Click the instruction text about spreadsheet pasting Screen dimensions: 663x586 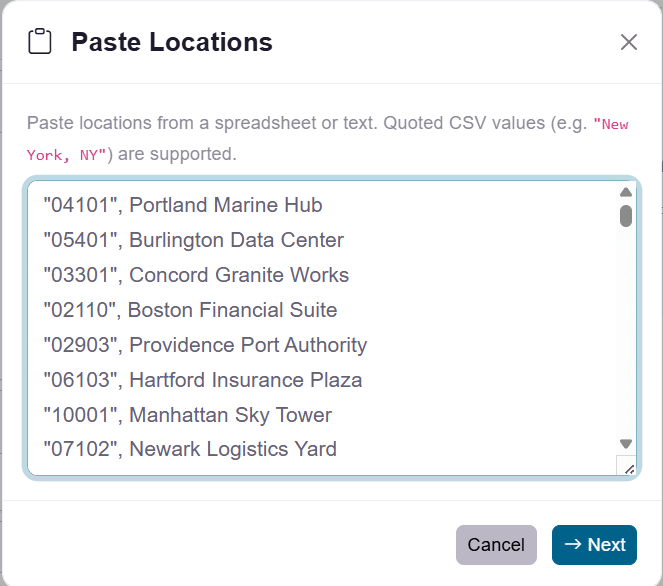tap(250, 124)
